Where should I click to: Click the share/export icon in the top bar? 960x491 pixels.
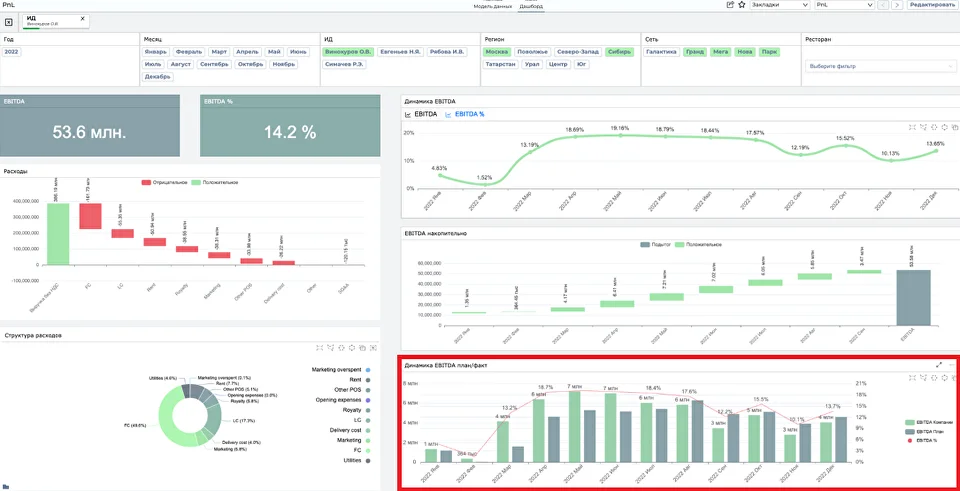pyautogui.click(x=730, y=5)
